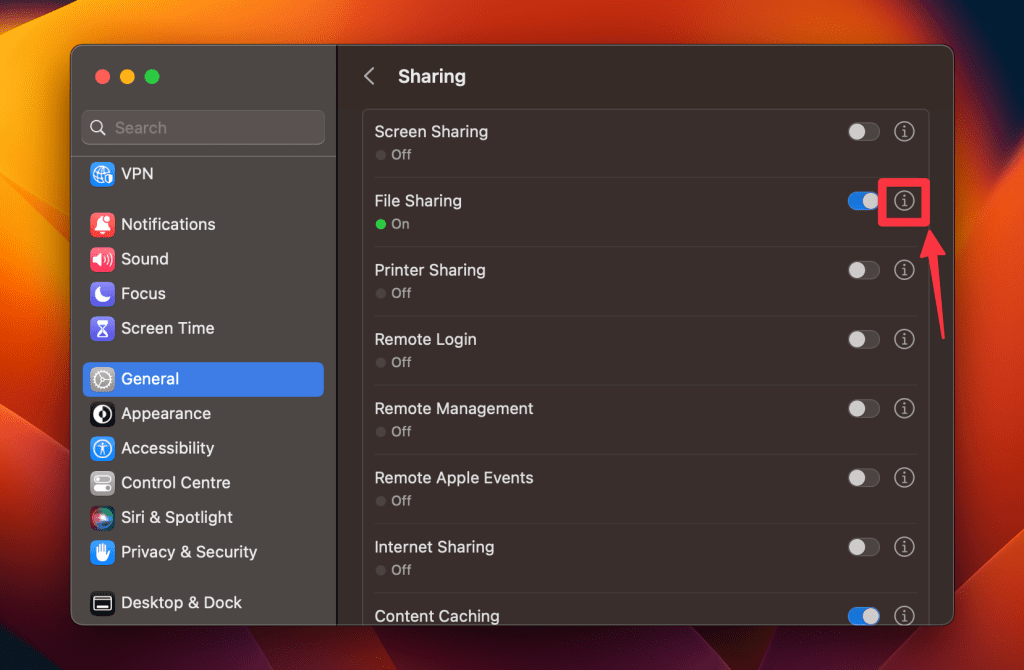Open Privacy & Security settings
Image resolution: width=1024 pixels, height=670 pixels.
coord(188,552)
